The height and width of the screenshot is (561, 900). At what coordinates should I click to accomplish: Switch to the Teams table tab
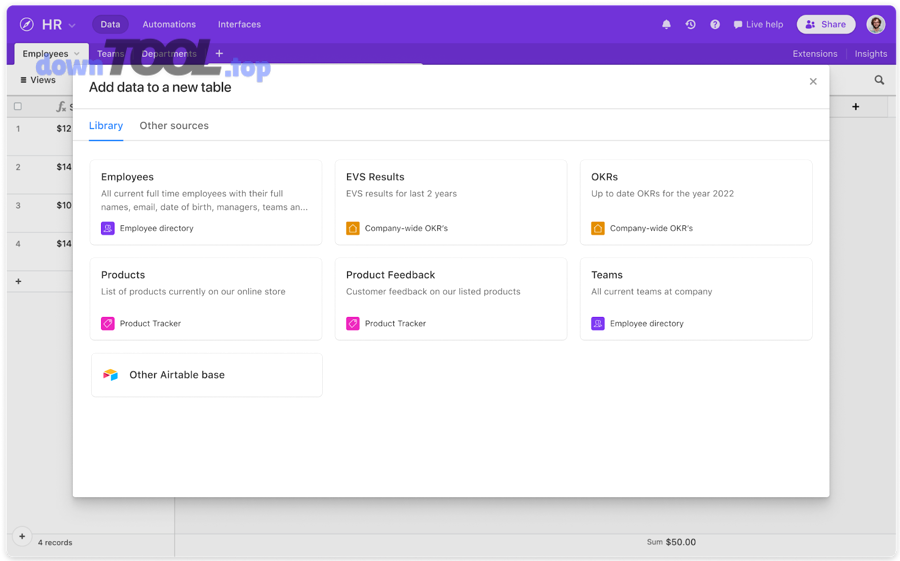click(x=110, y=53)
